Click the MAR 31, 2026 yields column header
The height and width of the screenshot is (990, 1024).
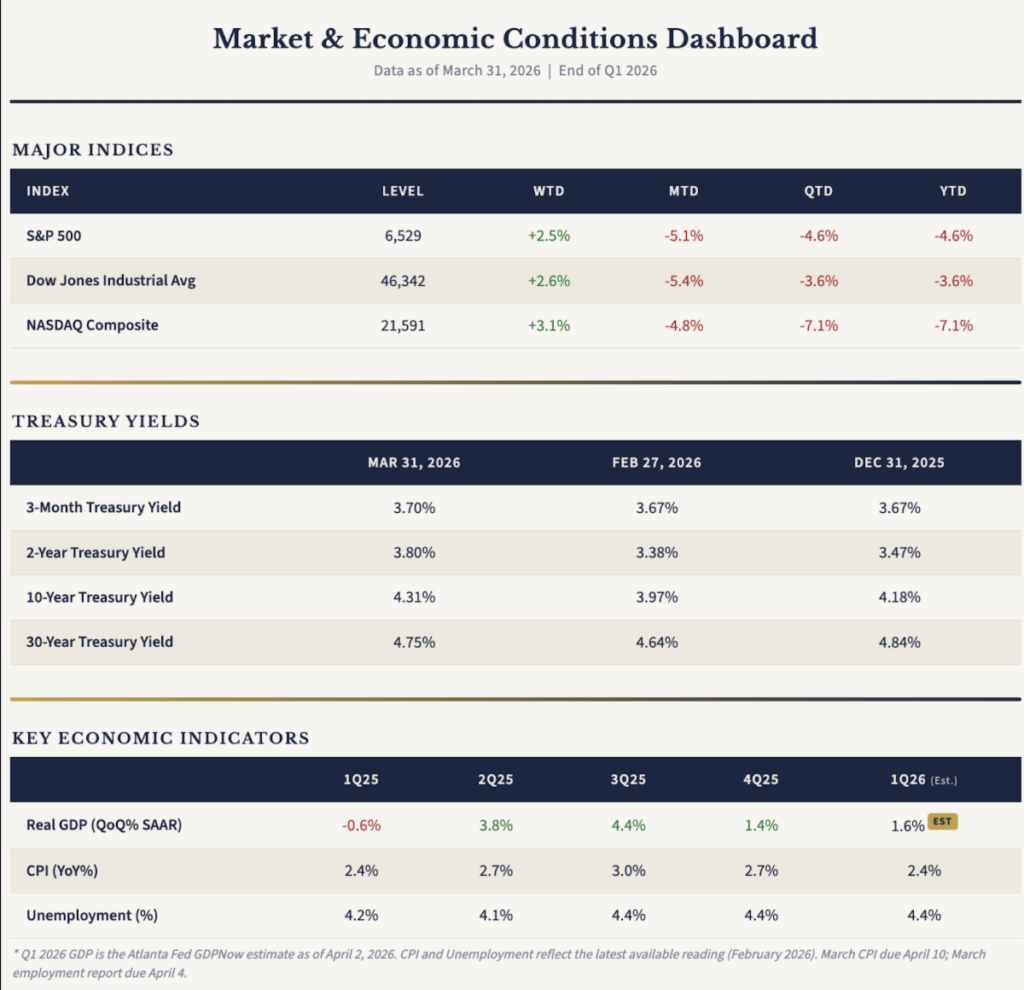click(414, 463)
